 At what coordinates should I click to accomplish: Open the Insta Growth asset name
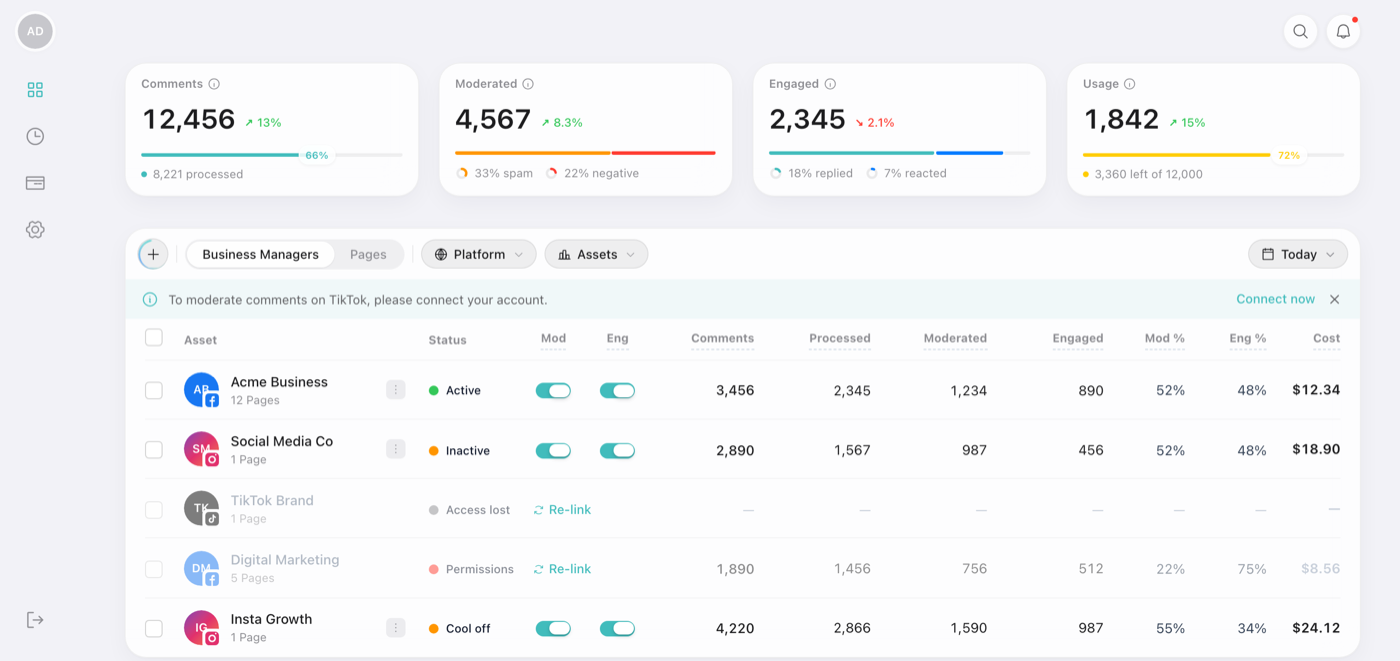click(x=271, y=619)
